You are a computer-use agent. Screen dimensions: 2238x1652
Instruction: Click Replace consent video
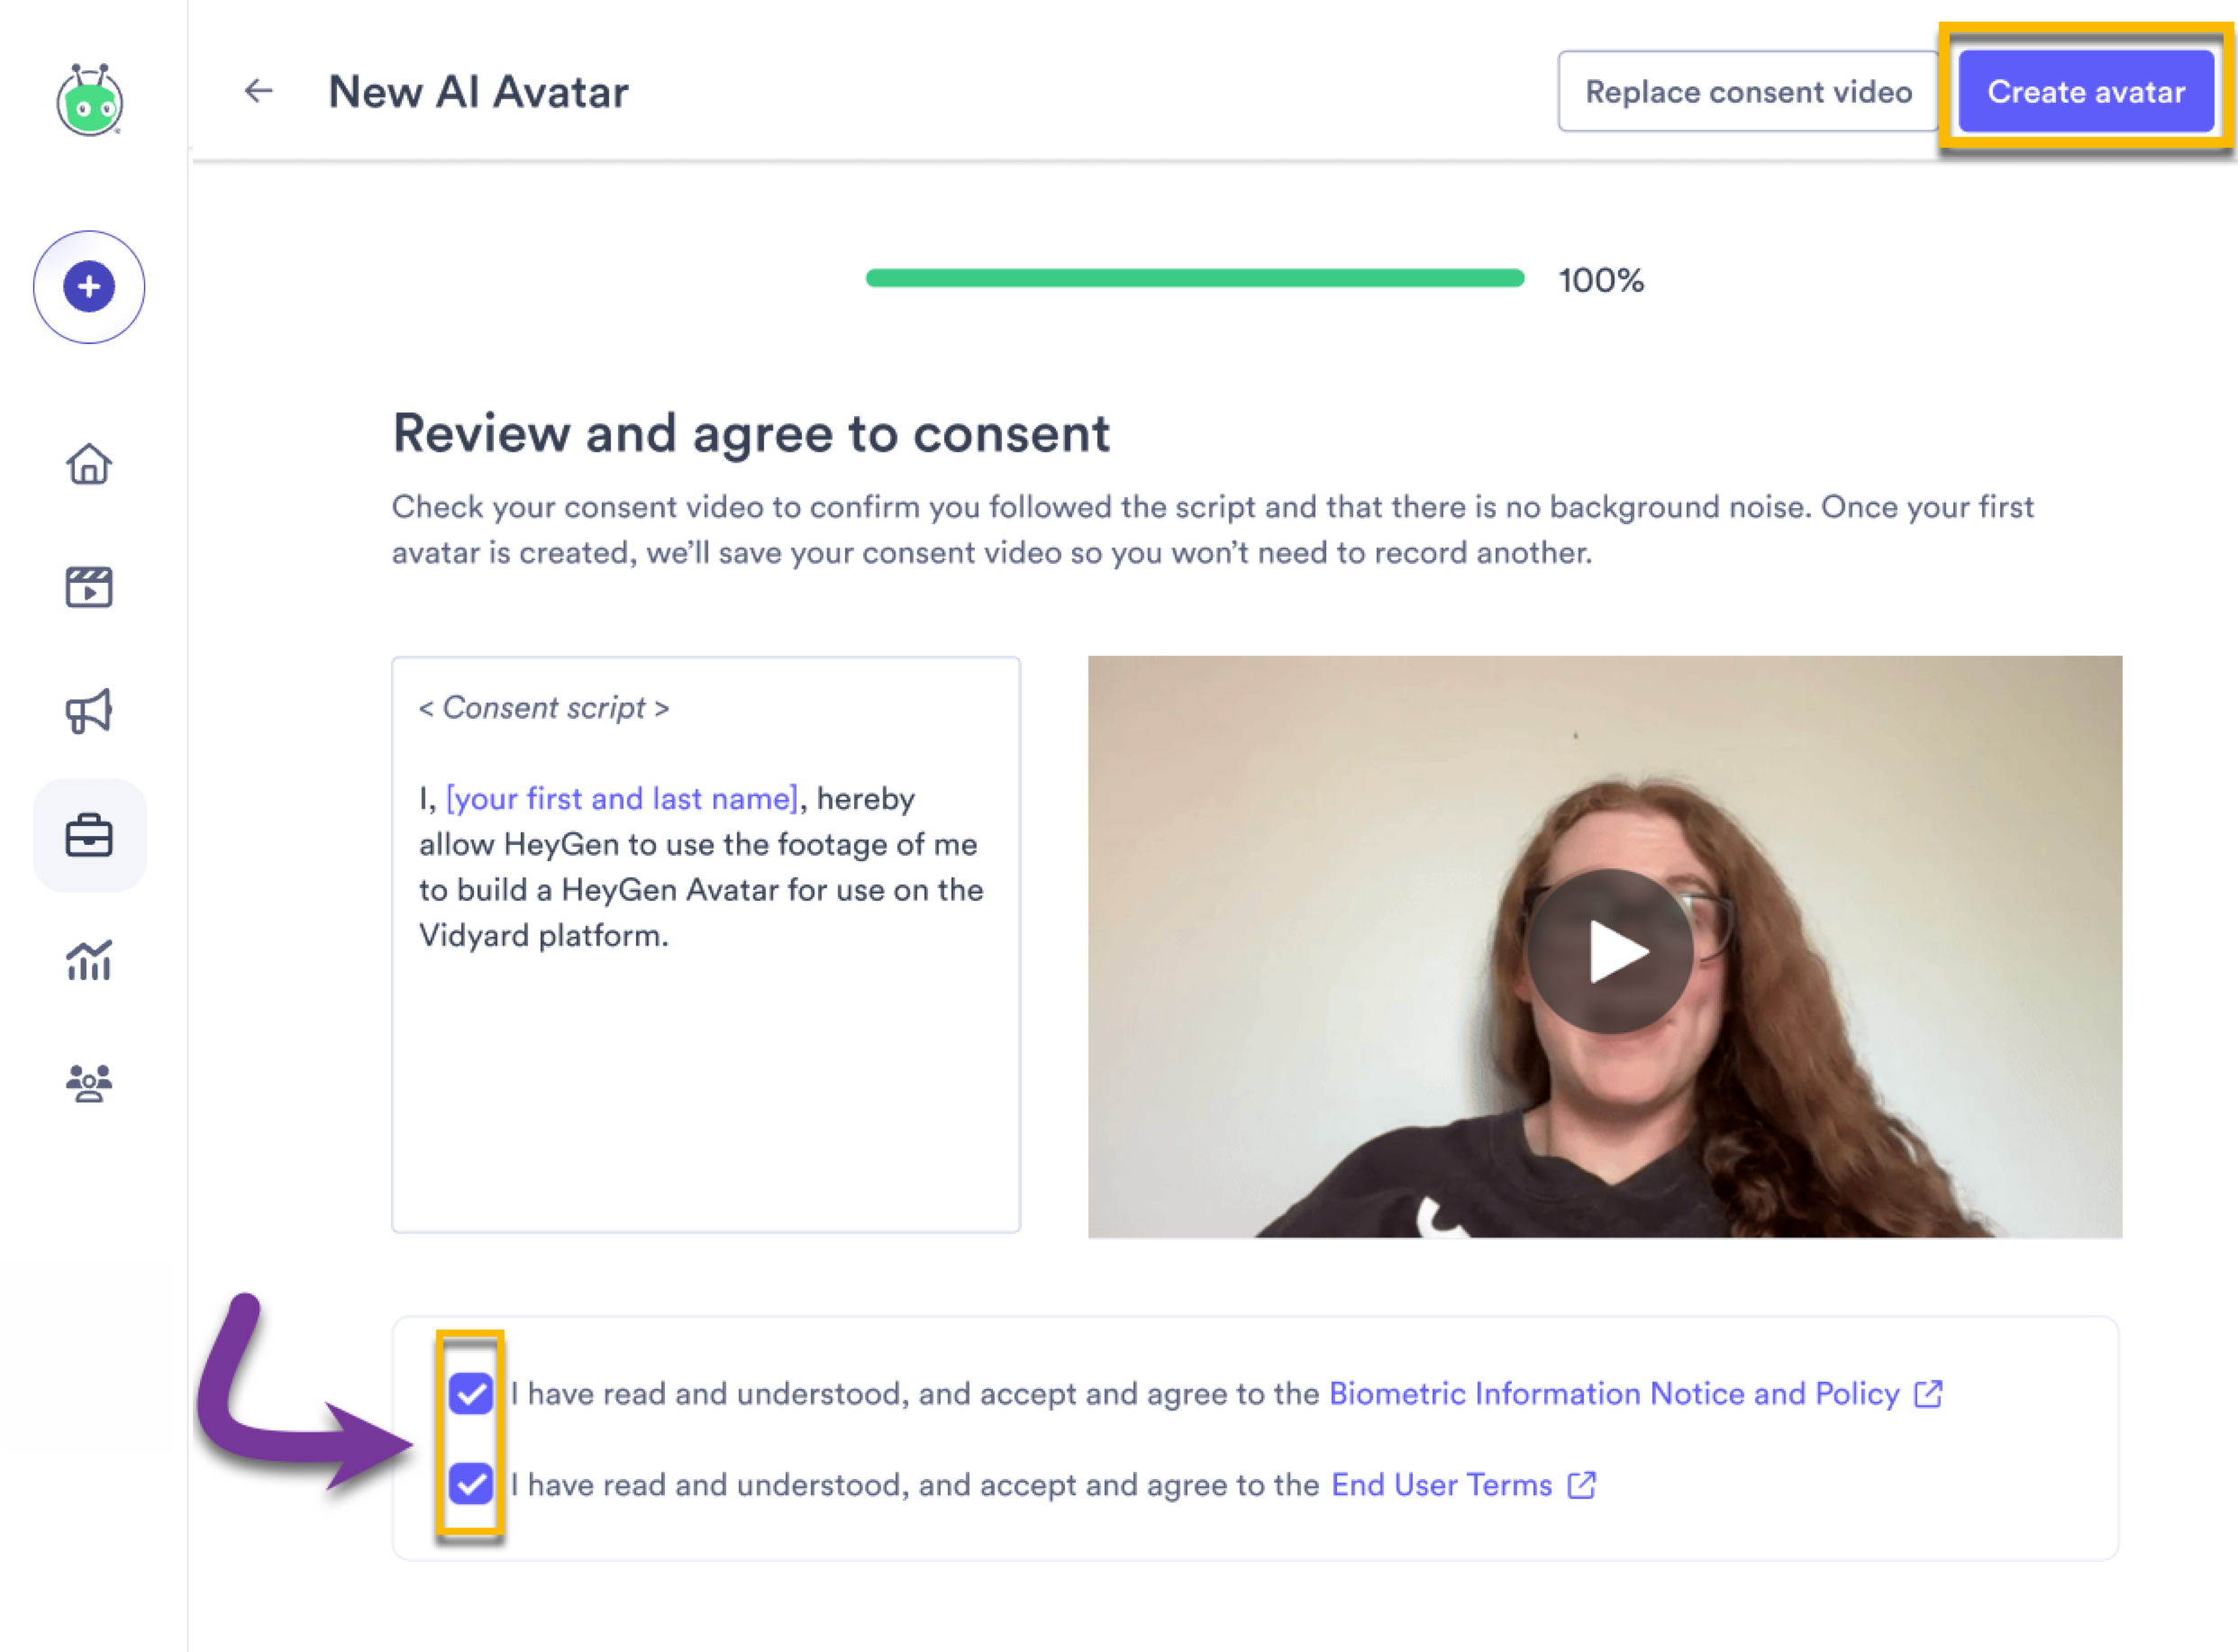(x=1747, y=91)
